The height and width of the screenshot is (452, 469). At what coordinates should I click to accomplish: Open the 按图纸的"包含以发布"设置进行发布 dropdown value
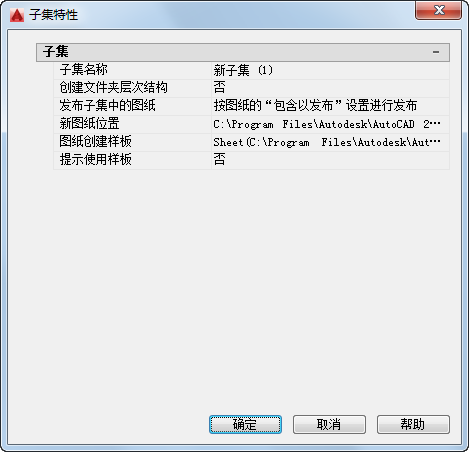(330, 106)
